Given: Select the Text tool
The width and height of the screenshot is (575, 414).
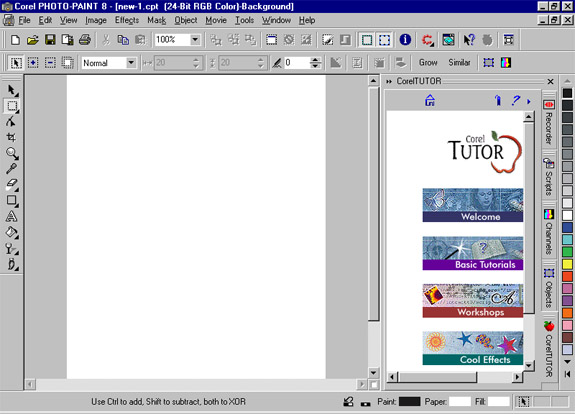Looking at the screenshot, I should coord(11,216).
